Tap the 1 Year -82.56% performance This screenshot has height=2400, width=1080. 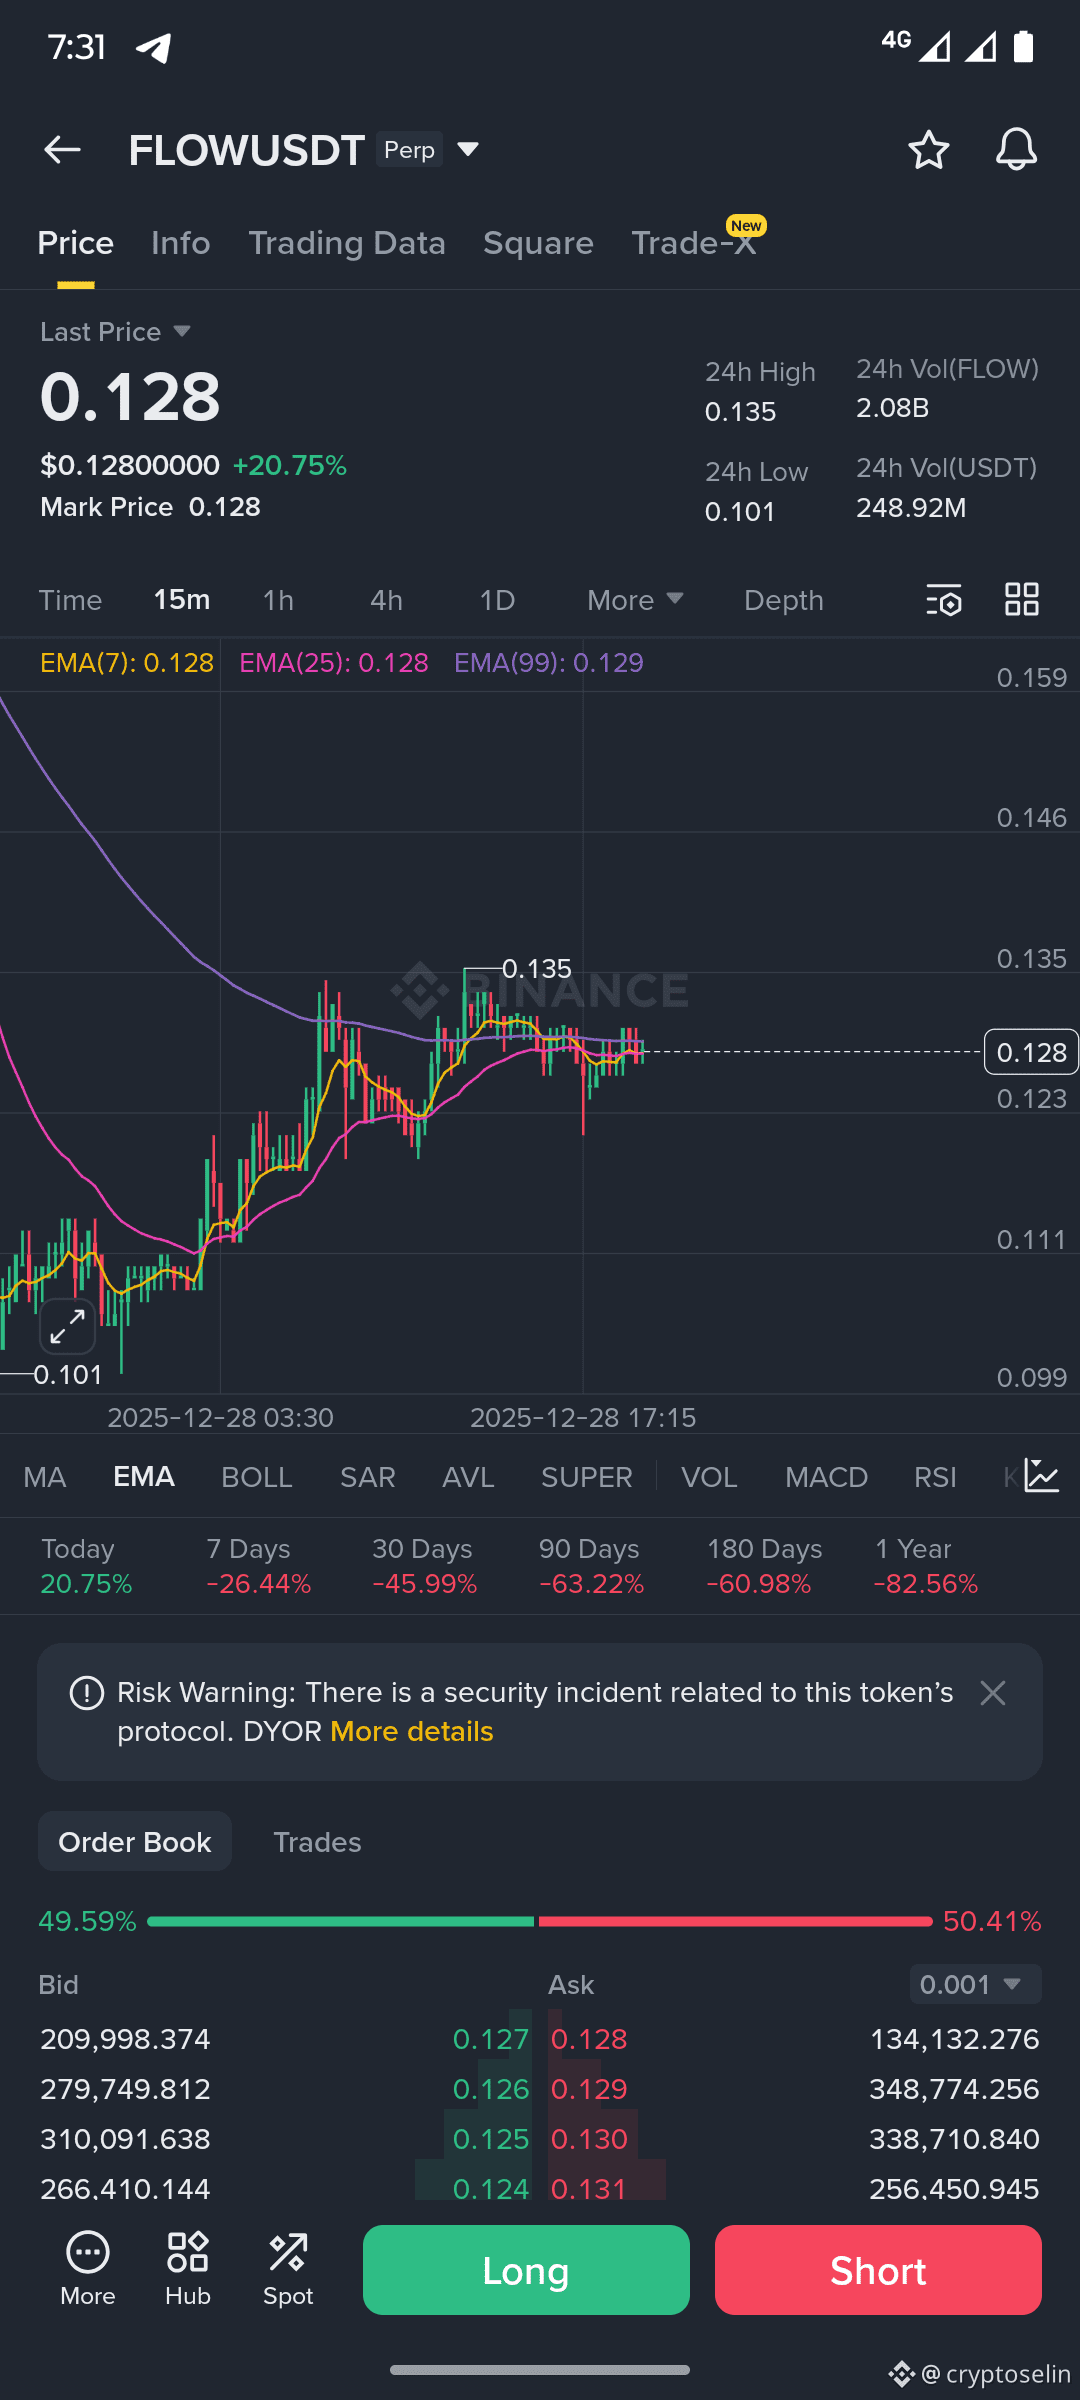coord(926,1566)
